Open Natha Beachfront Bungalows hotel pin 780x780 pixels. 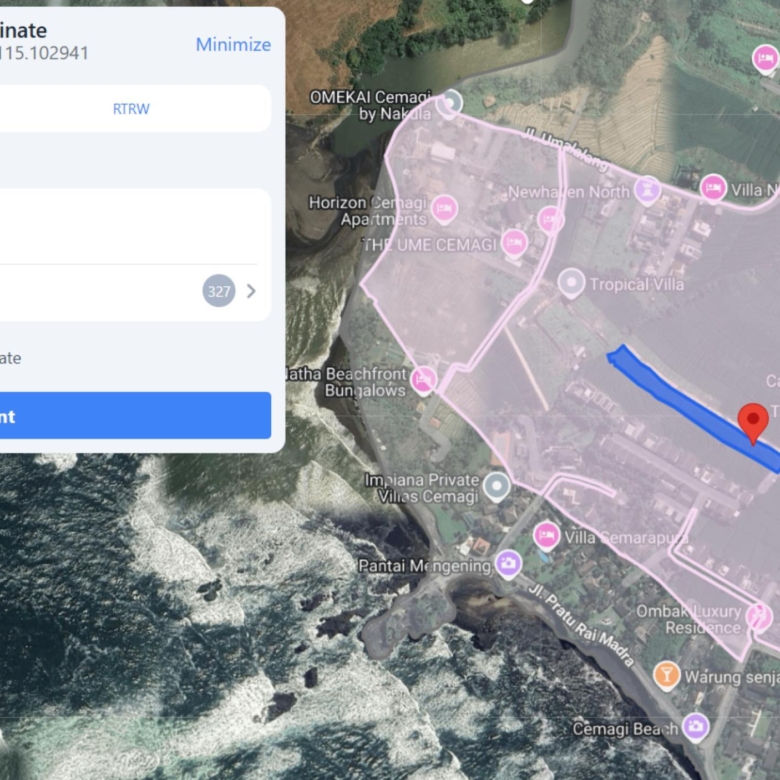click(x=424, y=379)
